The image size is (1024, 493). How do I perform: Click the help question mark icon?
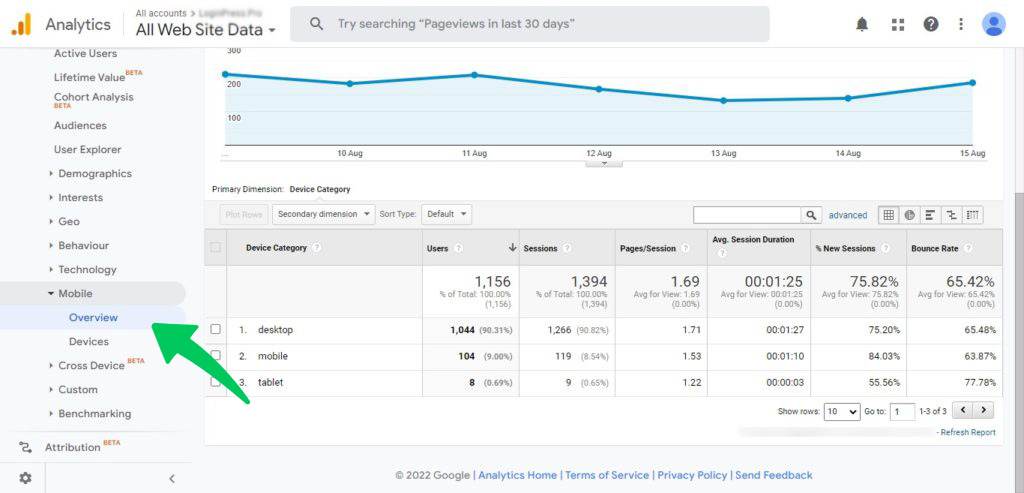click(x=930, y=24)
